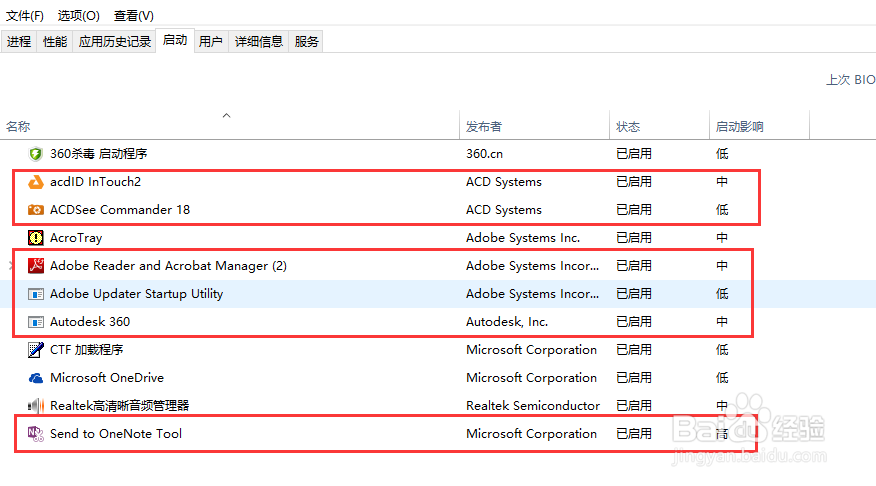This screenshot has height=486, width=876.
Task: Click the Send to OneNote Tool icon
Action: pos(36,433)
